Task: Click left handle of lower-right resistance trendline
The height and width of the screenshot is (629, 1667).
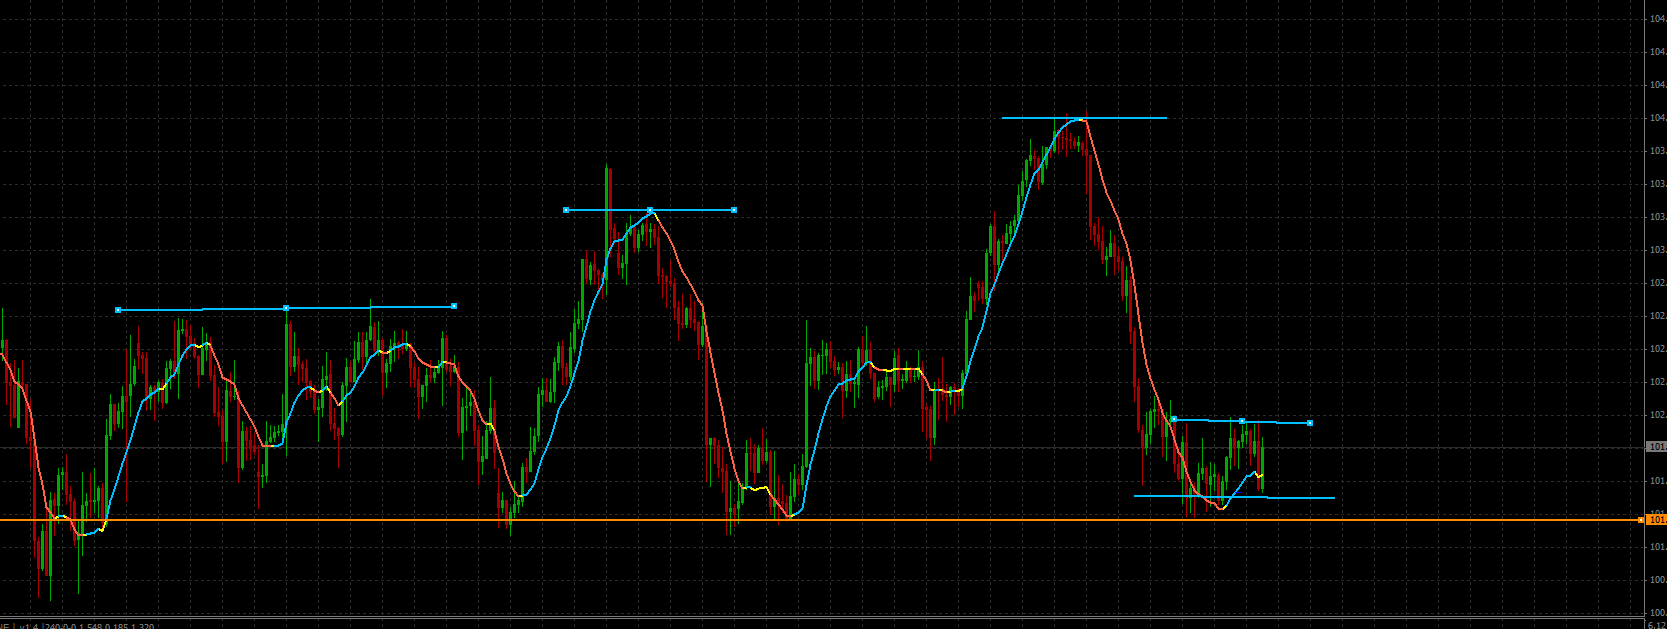Action: (x=1174, y=419)
